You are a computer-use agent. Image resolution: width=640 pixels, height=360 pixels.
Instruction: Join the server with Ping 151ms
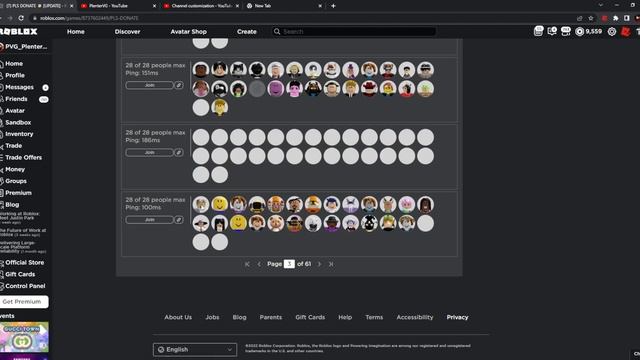(x=149, y=85)
